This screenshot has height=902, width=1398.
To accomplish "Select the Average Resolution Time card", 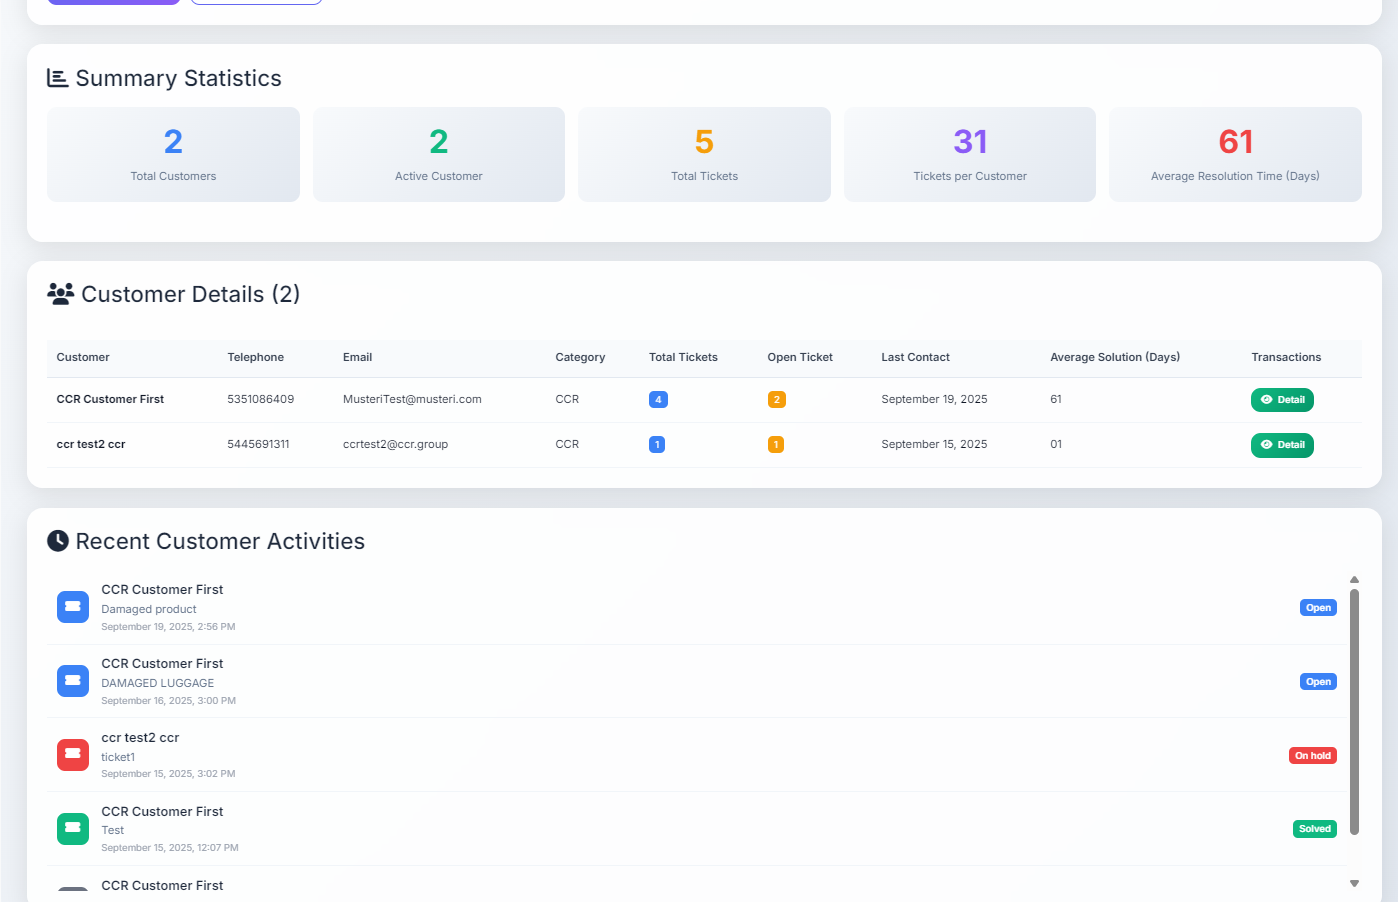I will [x=1235, y=155].
